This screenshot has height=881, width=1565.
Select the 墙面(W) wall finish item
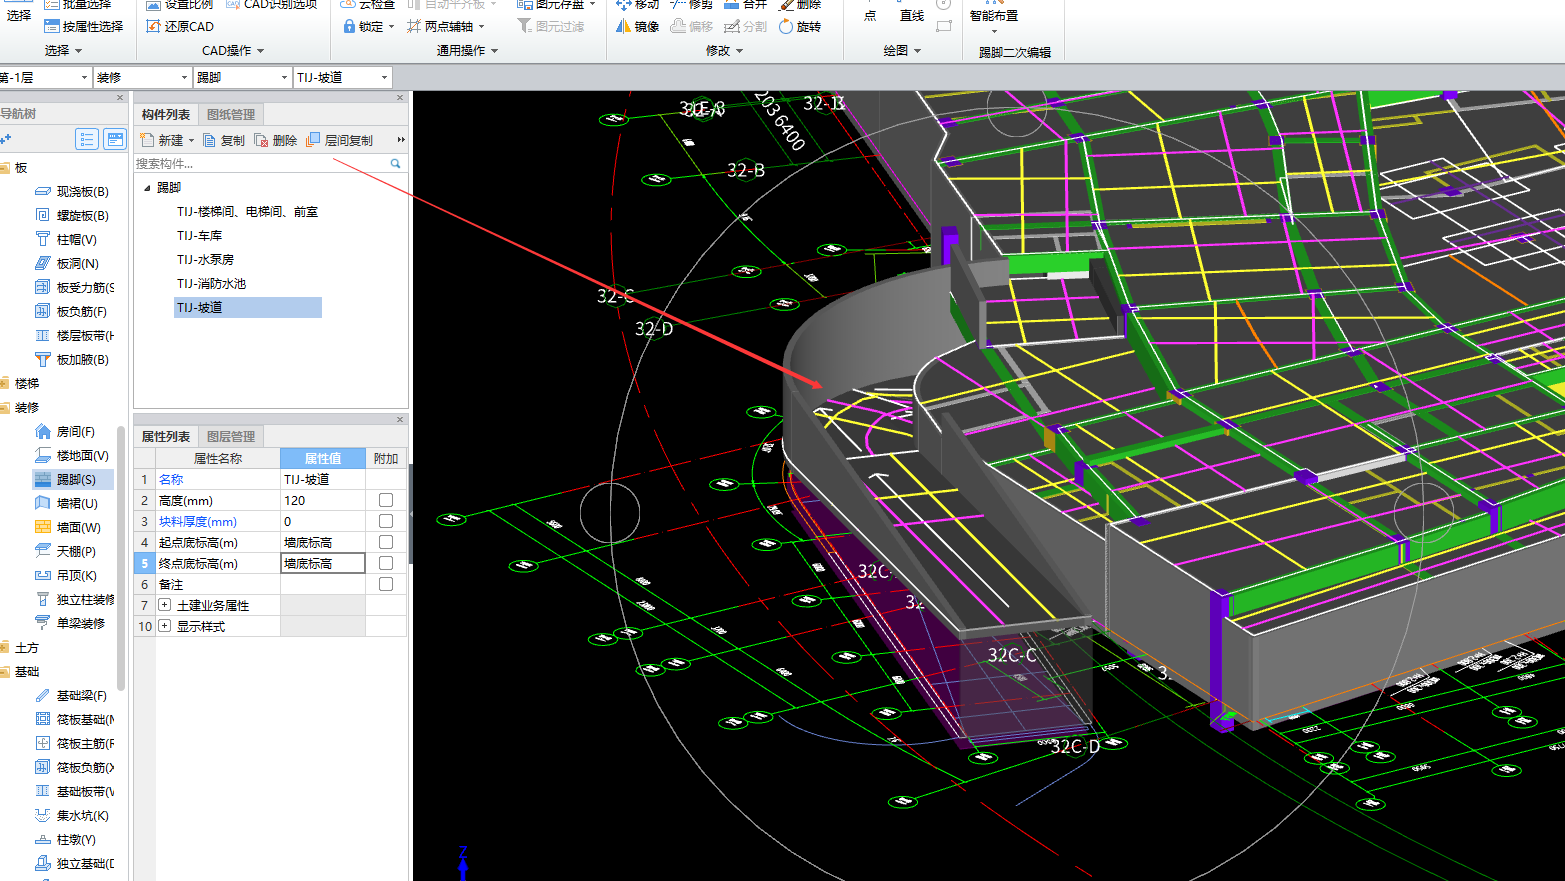pyautogui.click(x=68, y=527)
